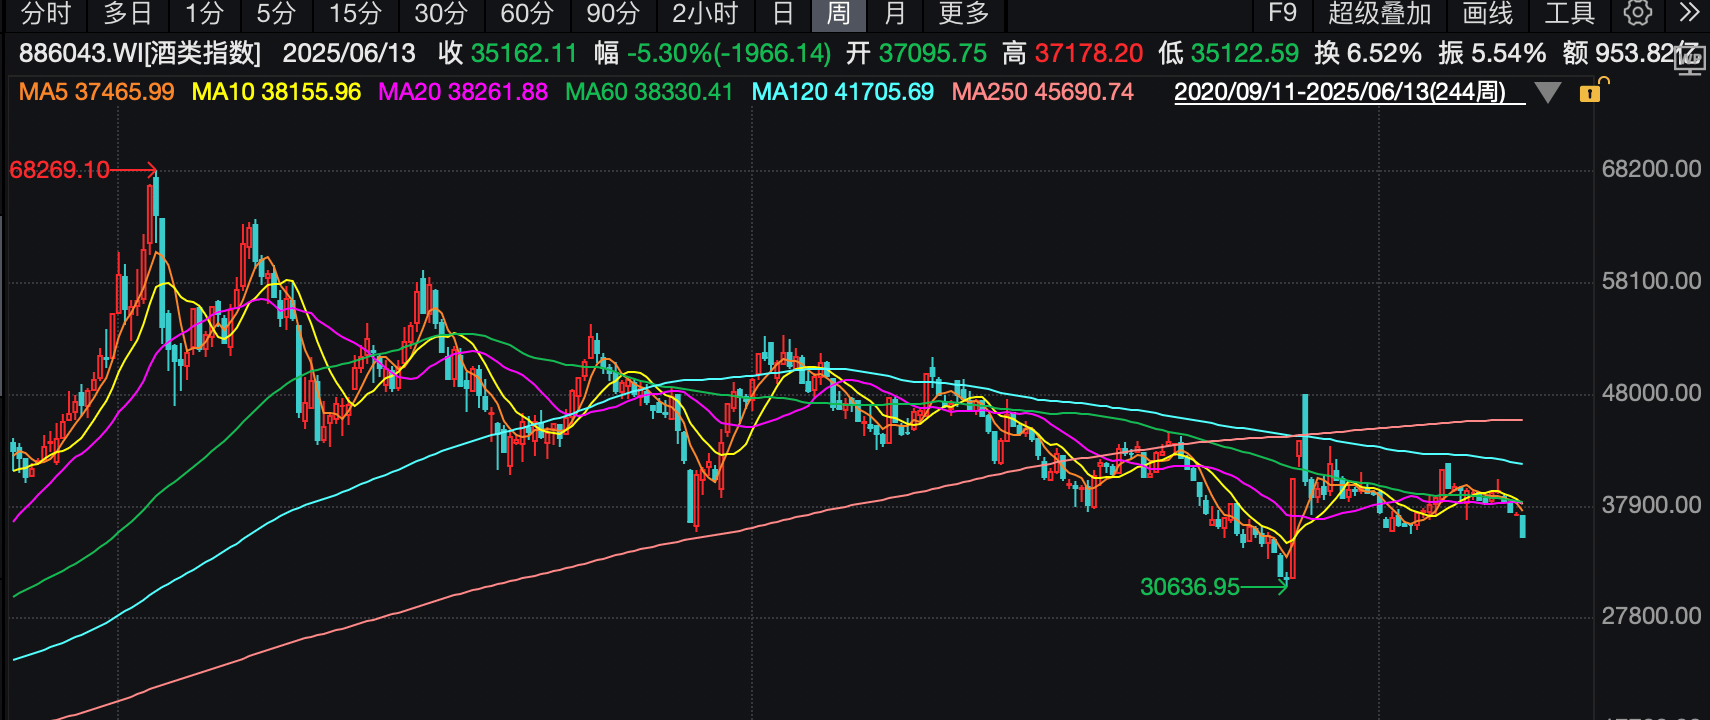Click the 30636.95 low price marker
The width and height of the screenshot is (1710, 720).
click(1190, 587)
